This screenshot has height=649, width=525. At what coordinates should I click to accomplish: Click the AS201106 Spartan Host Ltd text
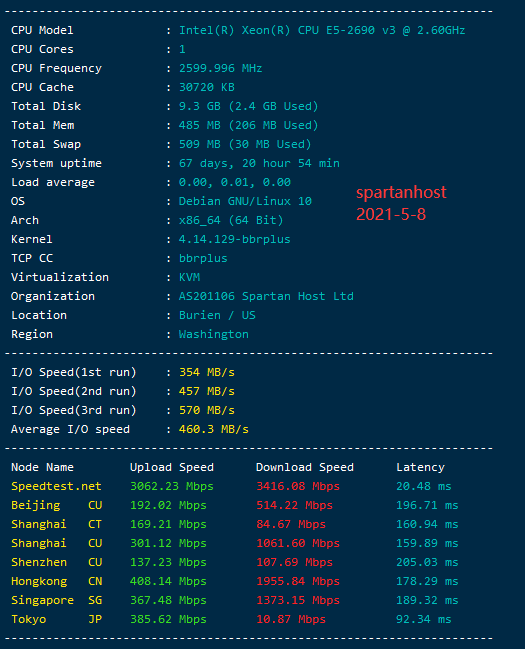click(266, 296)
